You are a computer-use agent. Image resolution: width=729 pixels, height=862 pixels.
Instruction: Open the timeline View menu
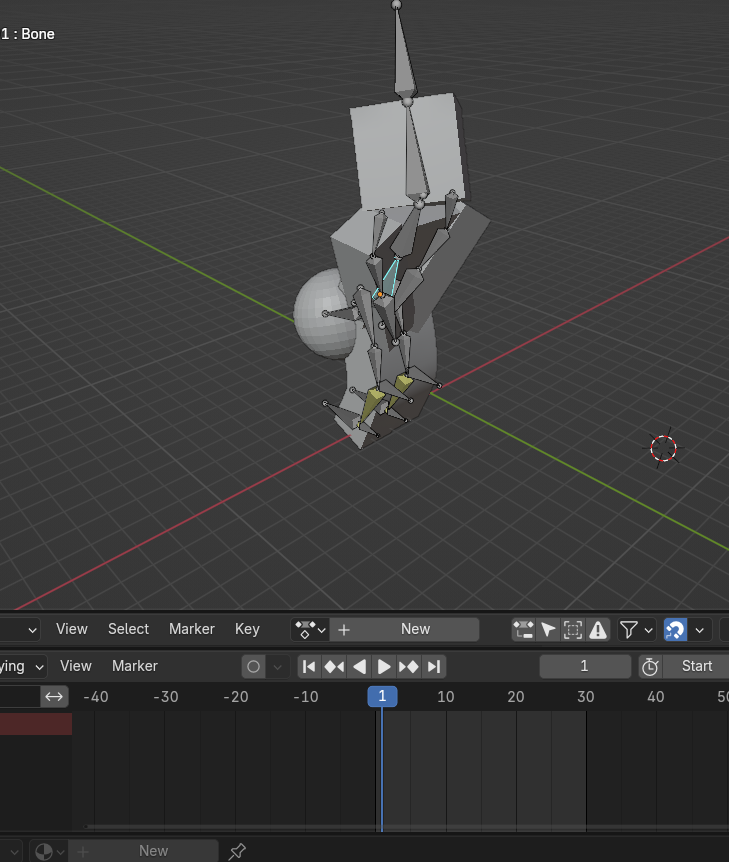coord(75,666)
